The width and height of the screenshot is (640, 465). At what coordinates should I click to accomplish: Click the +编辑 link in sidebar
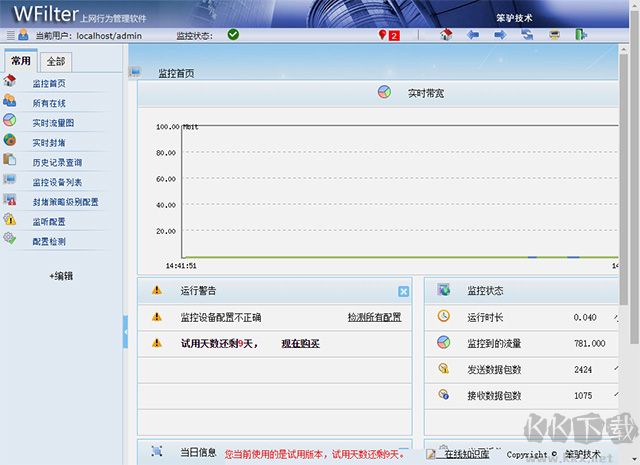tap(61, 276)
